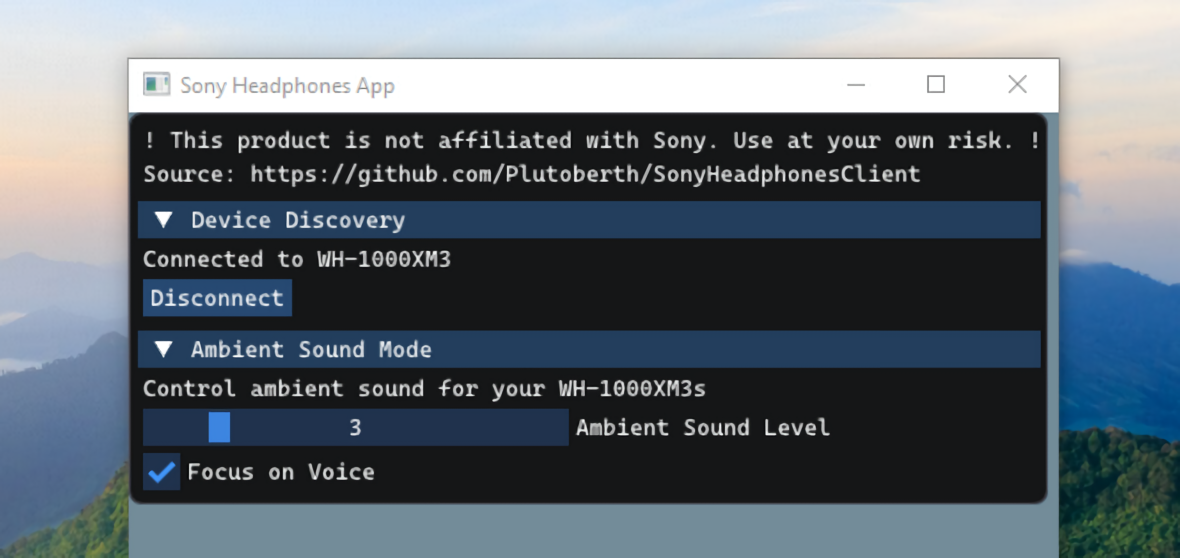Click the Focus on Voice label text
The image size is (1180, 558).
pyautogui.click(x=280, y=472)
